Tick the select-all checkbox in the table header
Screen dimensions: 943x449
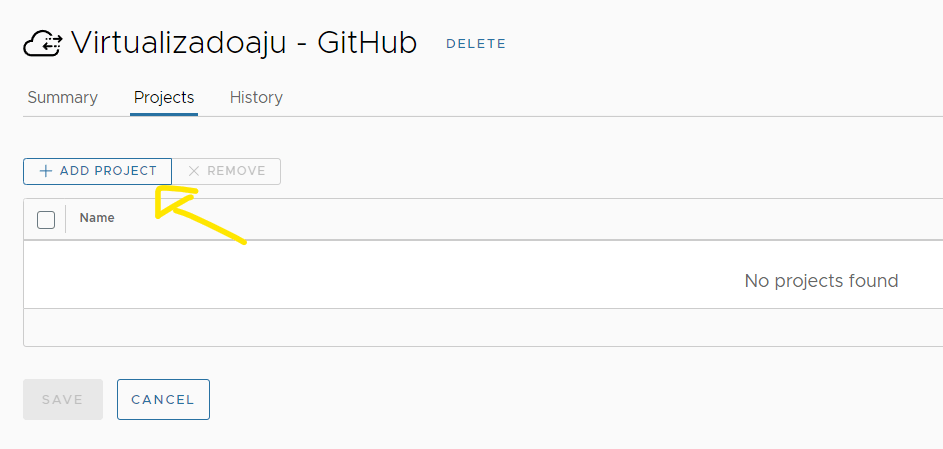point(46,219)
